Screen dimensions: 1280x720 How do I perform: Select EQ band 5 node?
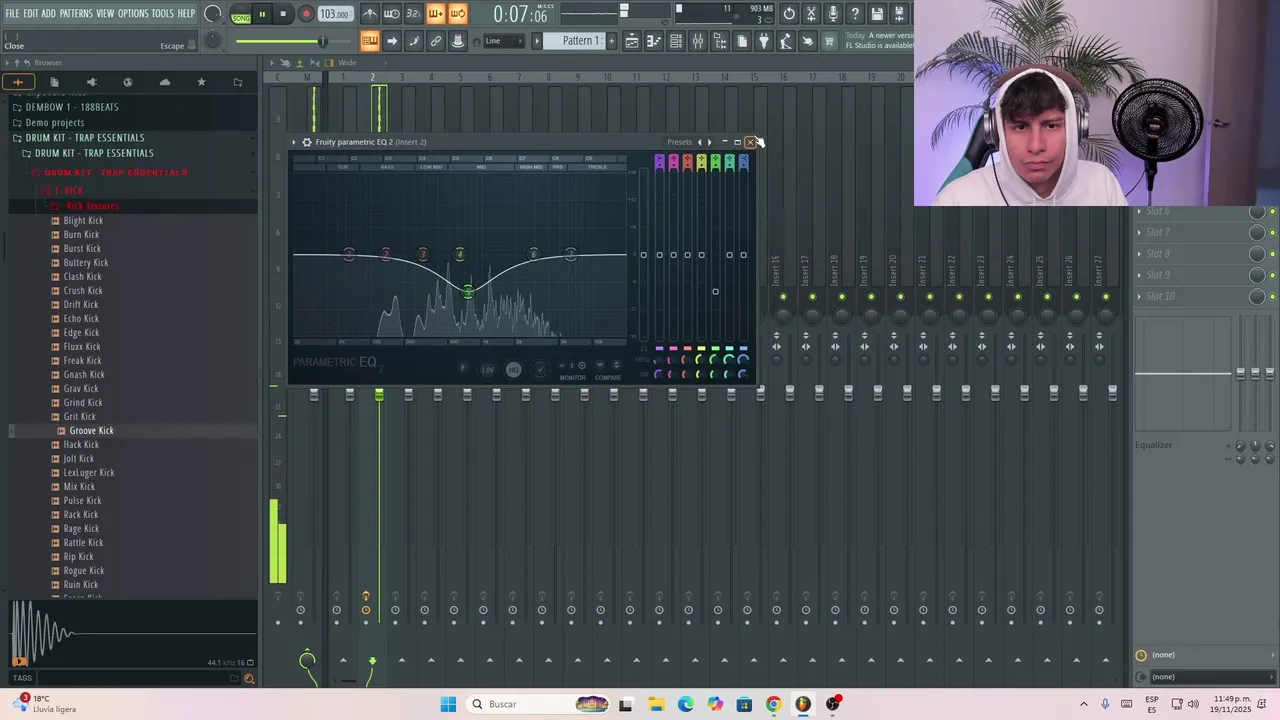[x=467, y=291]
